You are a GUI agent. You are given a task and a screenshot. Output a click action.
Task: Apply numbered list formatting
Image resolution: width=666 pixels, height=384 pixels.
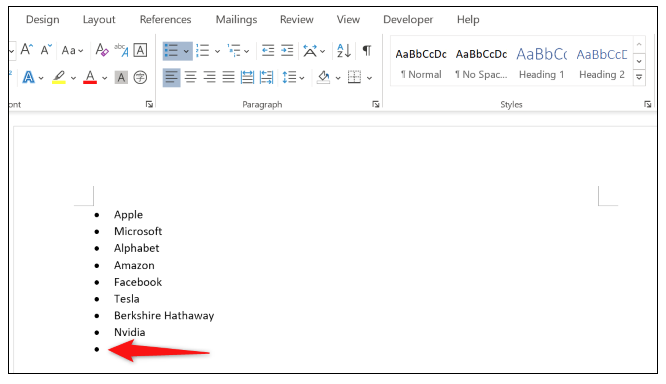203,51
